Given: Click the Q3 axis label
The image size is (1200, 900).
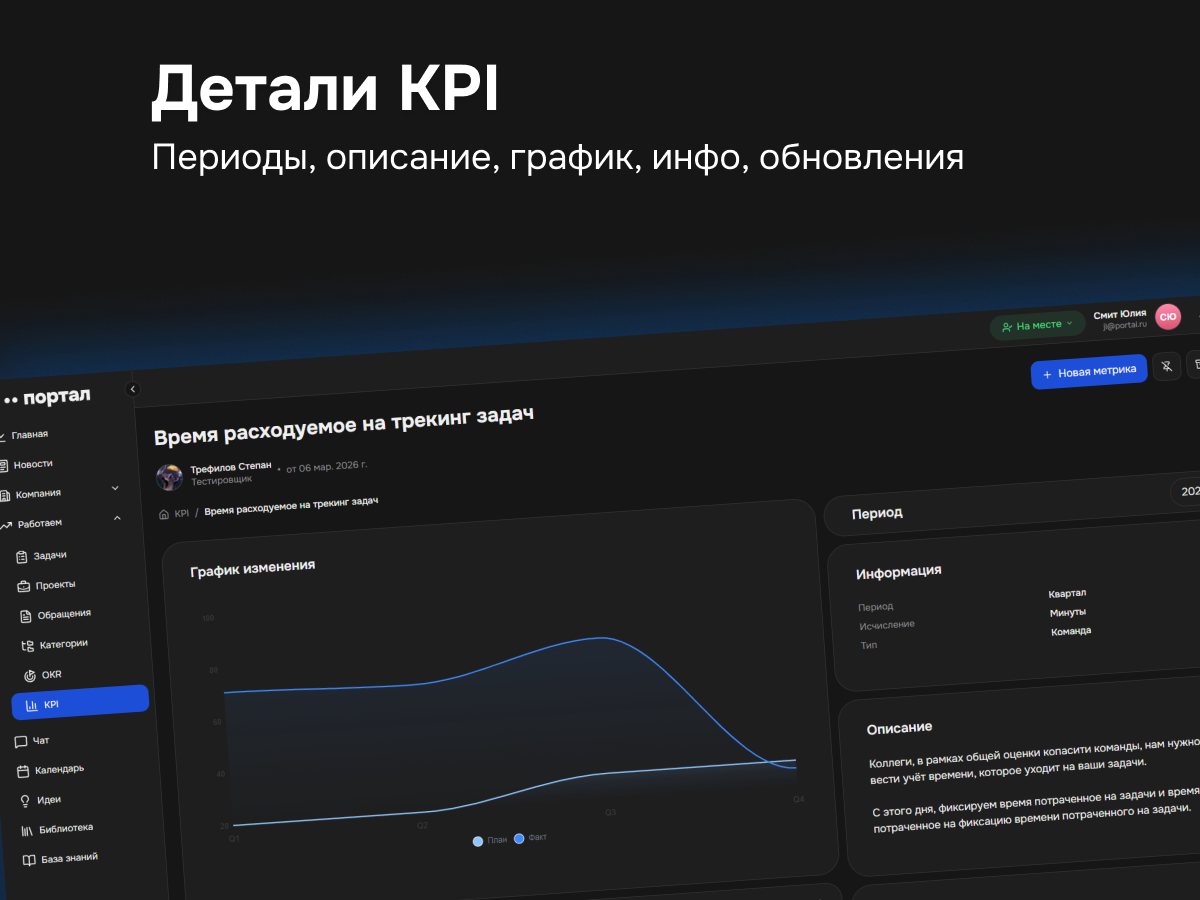Looking at the screenshot, I should point(609,812).
